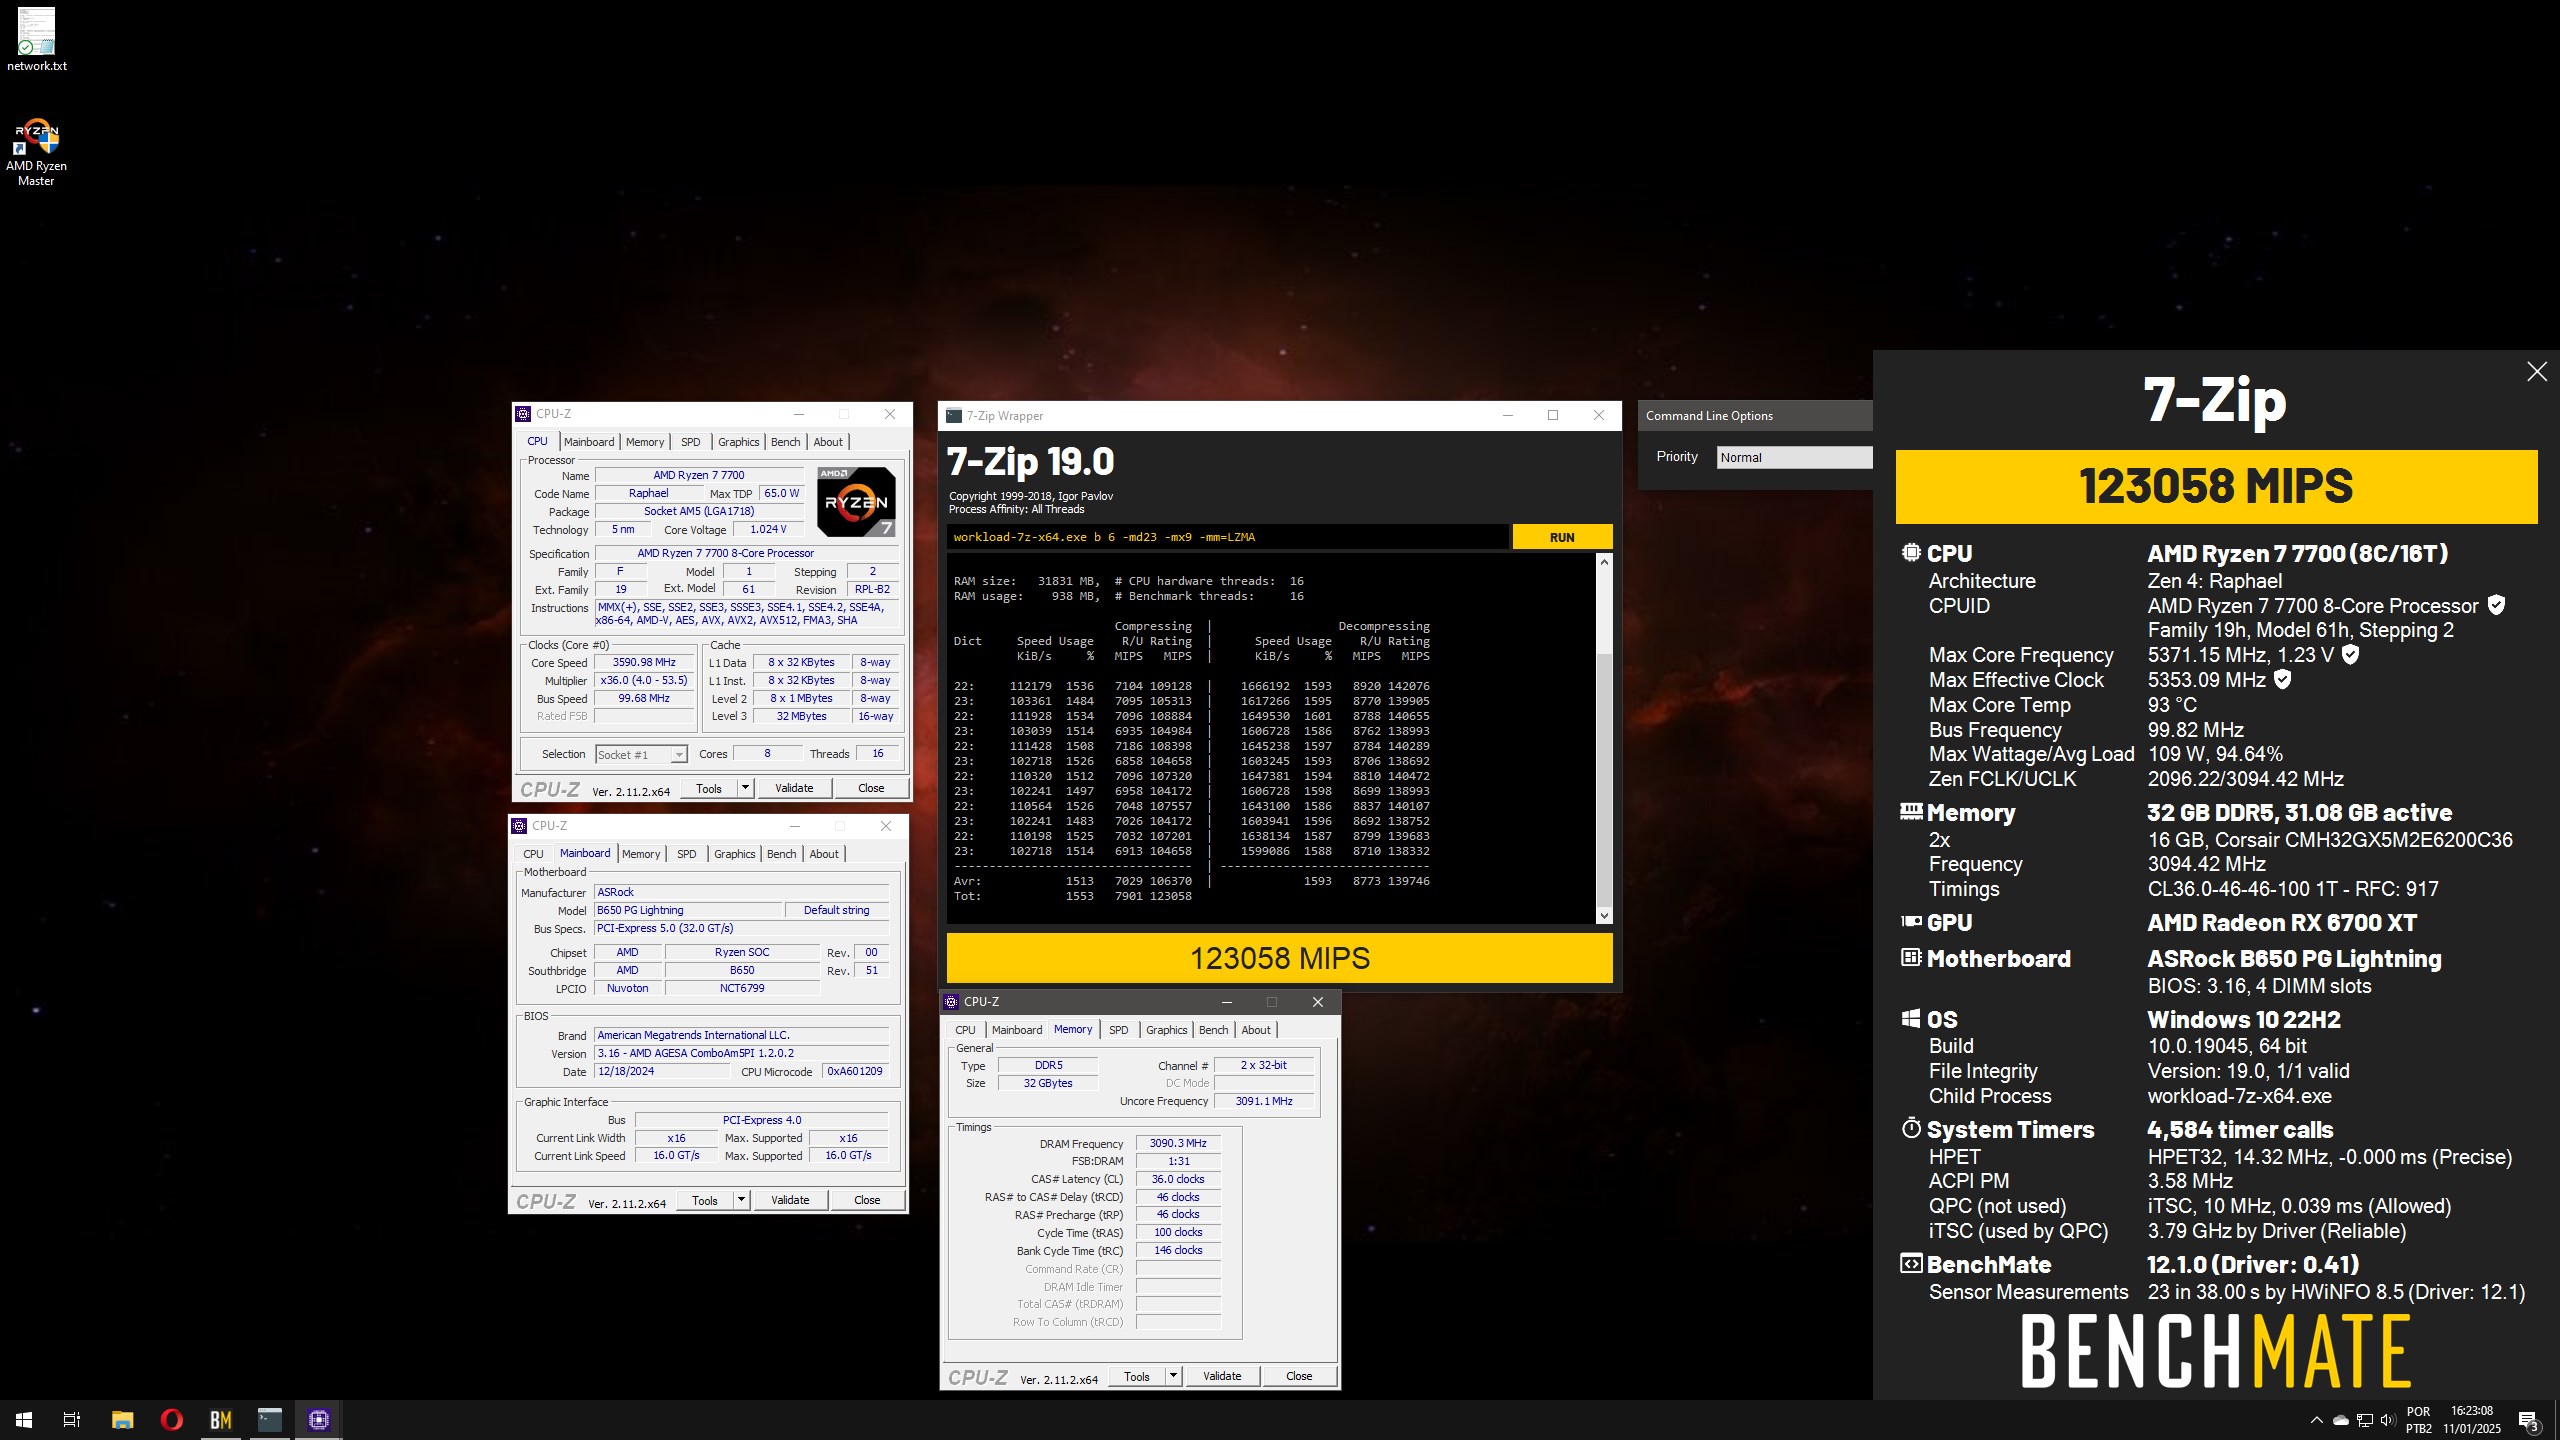Image resolution: width=2560 pixels, height=1440 pixels.
Task: Click the 7-Zip output scrollbar thumb
Action: 1604,778
